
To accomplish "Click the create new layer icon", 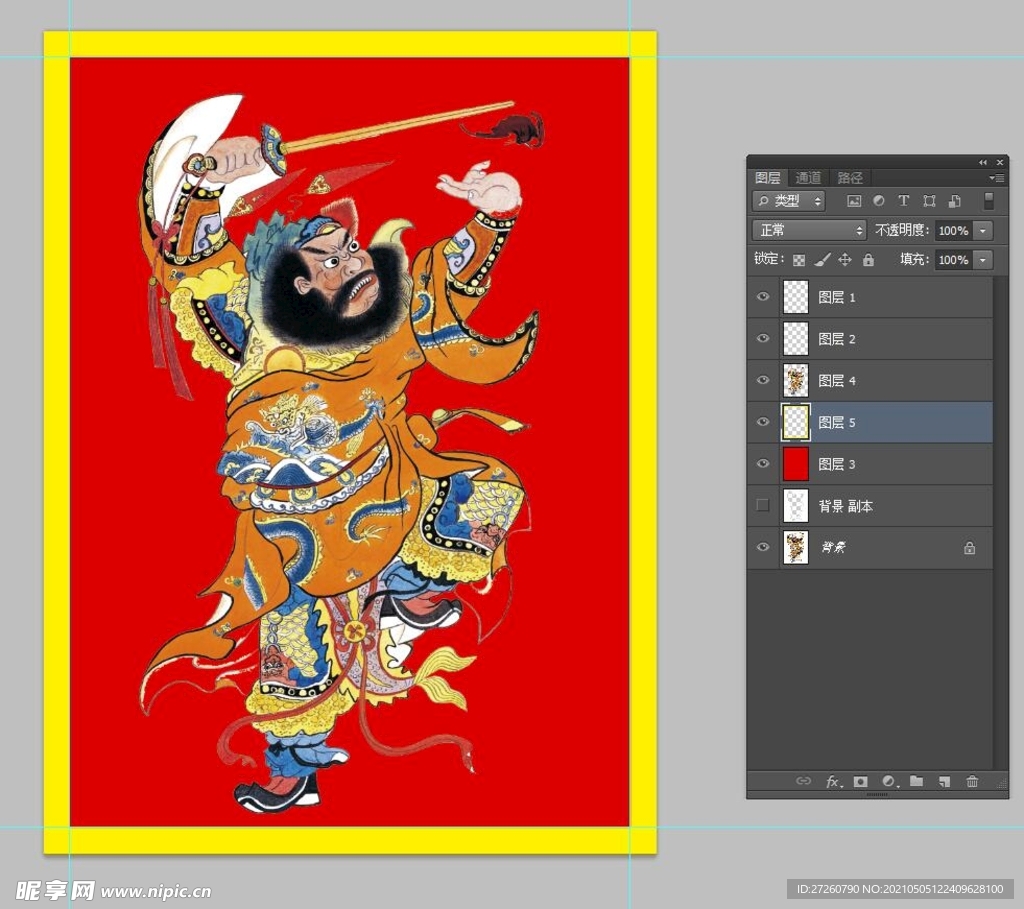I will [944, 782].
